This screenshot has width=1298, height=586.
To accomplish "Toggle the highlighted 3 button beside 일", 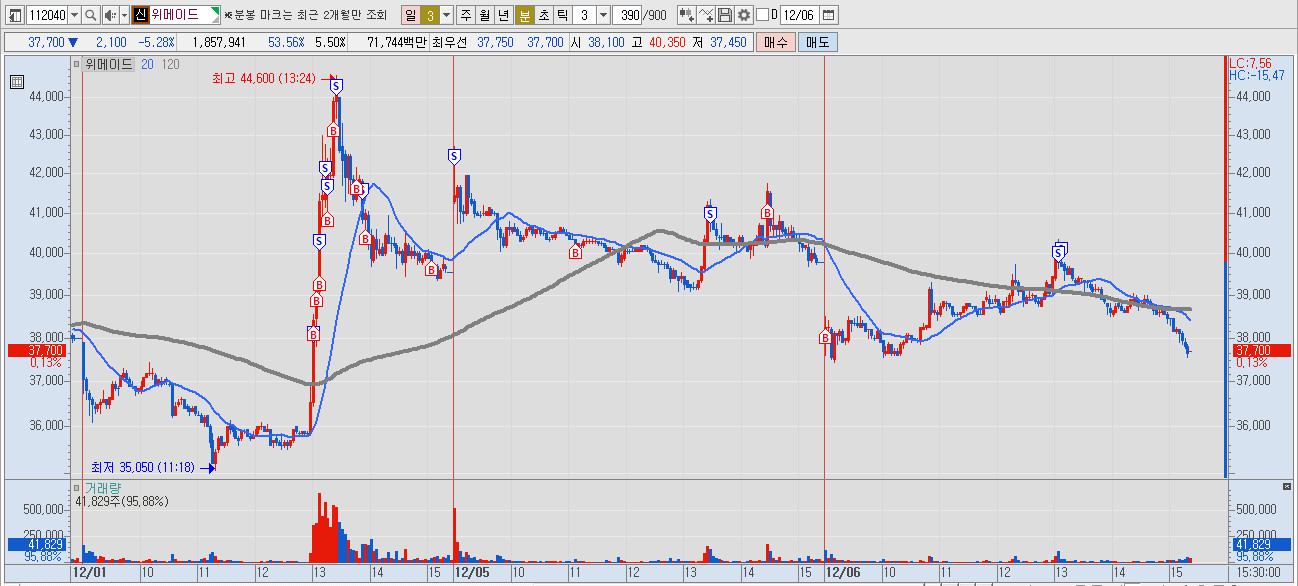I will [x=429, y=15].
